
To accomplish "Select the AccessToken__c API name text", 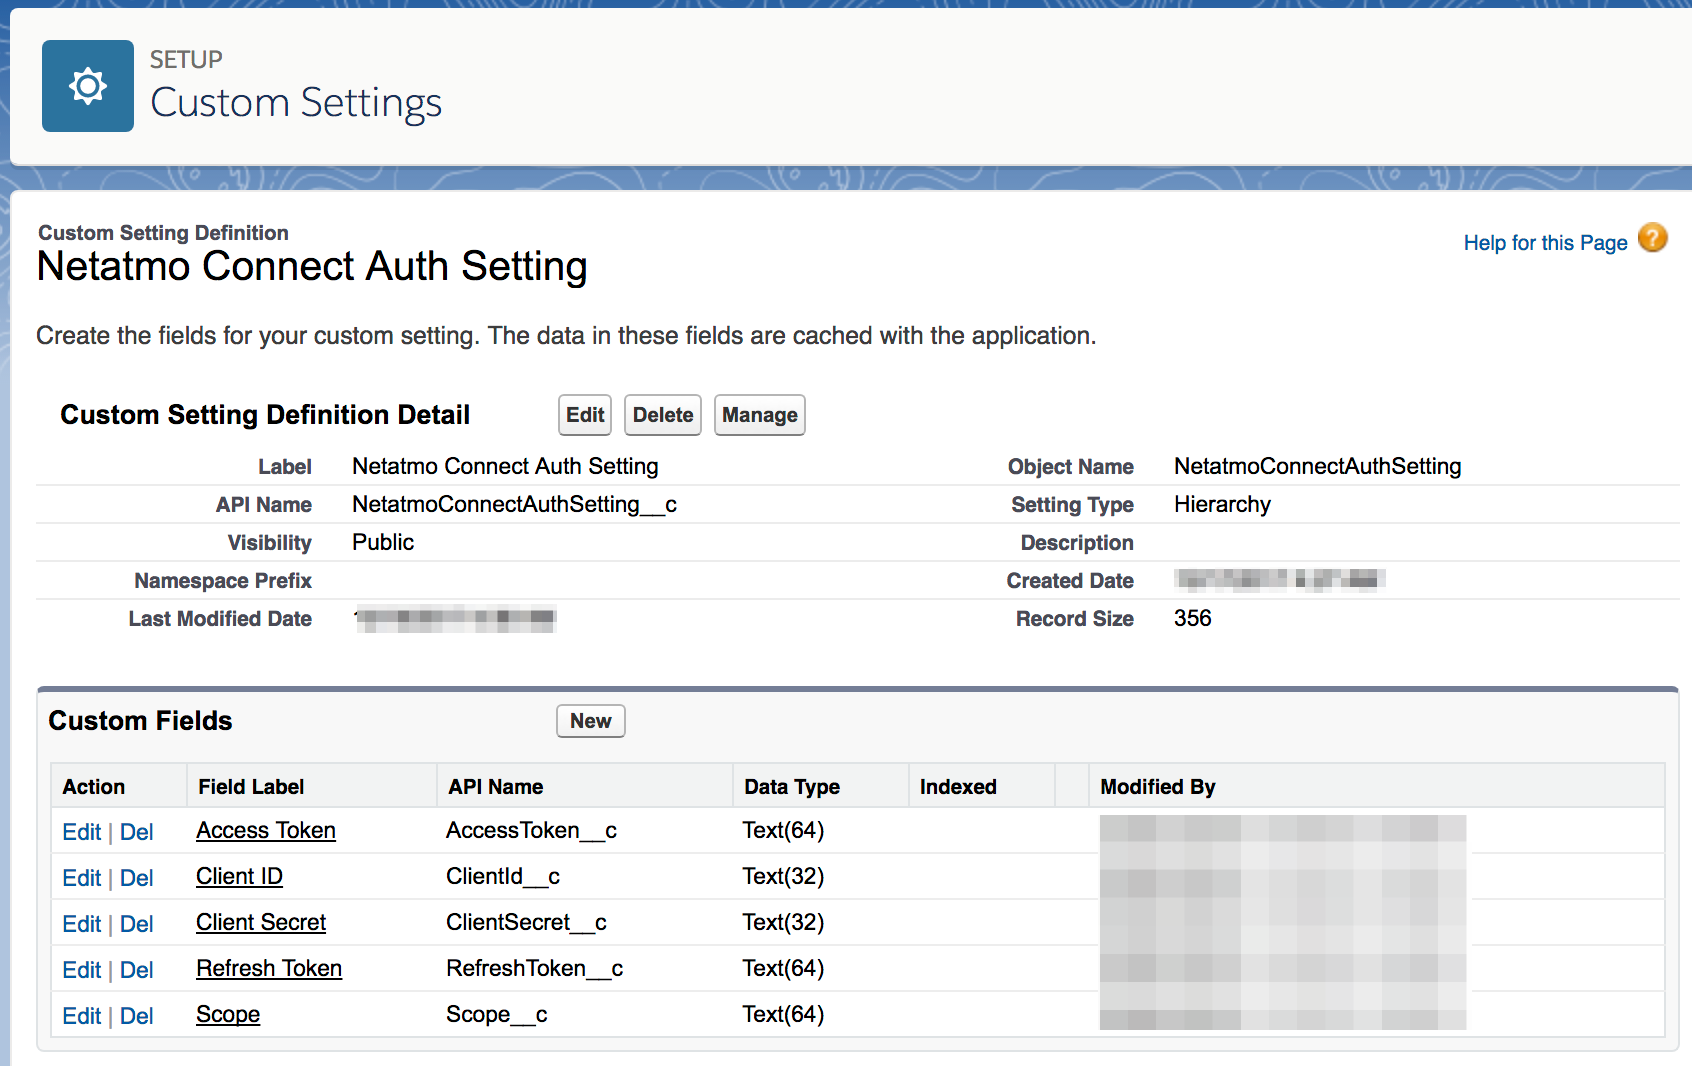I will coord(531,831).
